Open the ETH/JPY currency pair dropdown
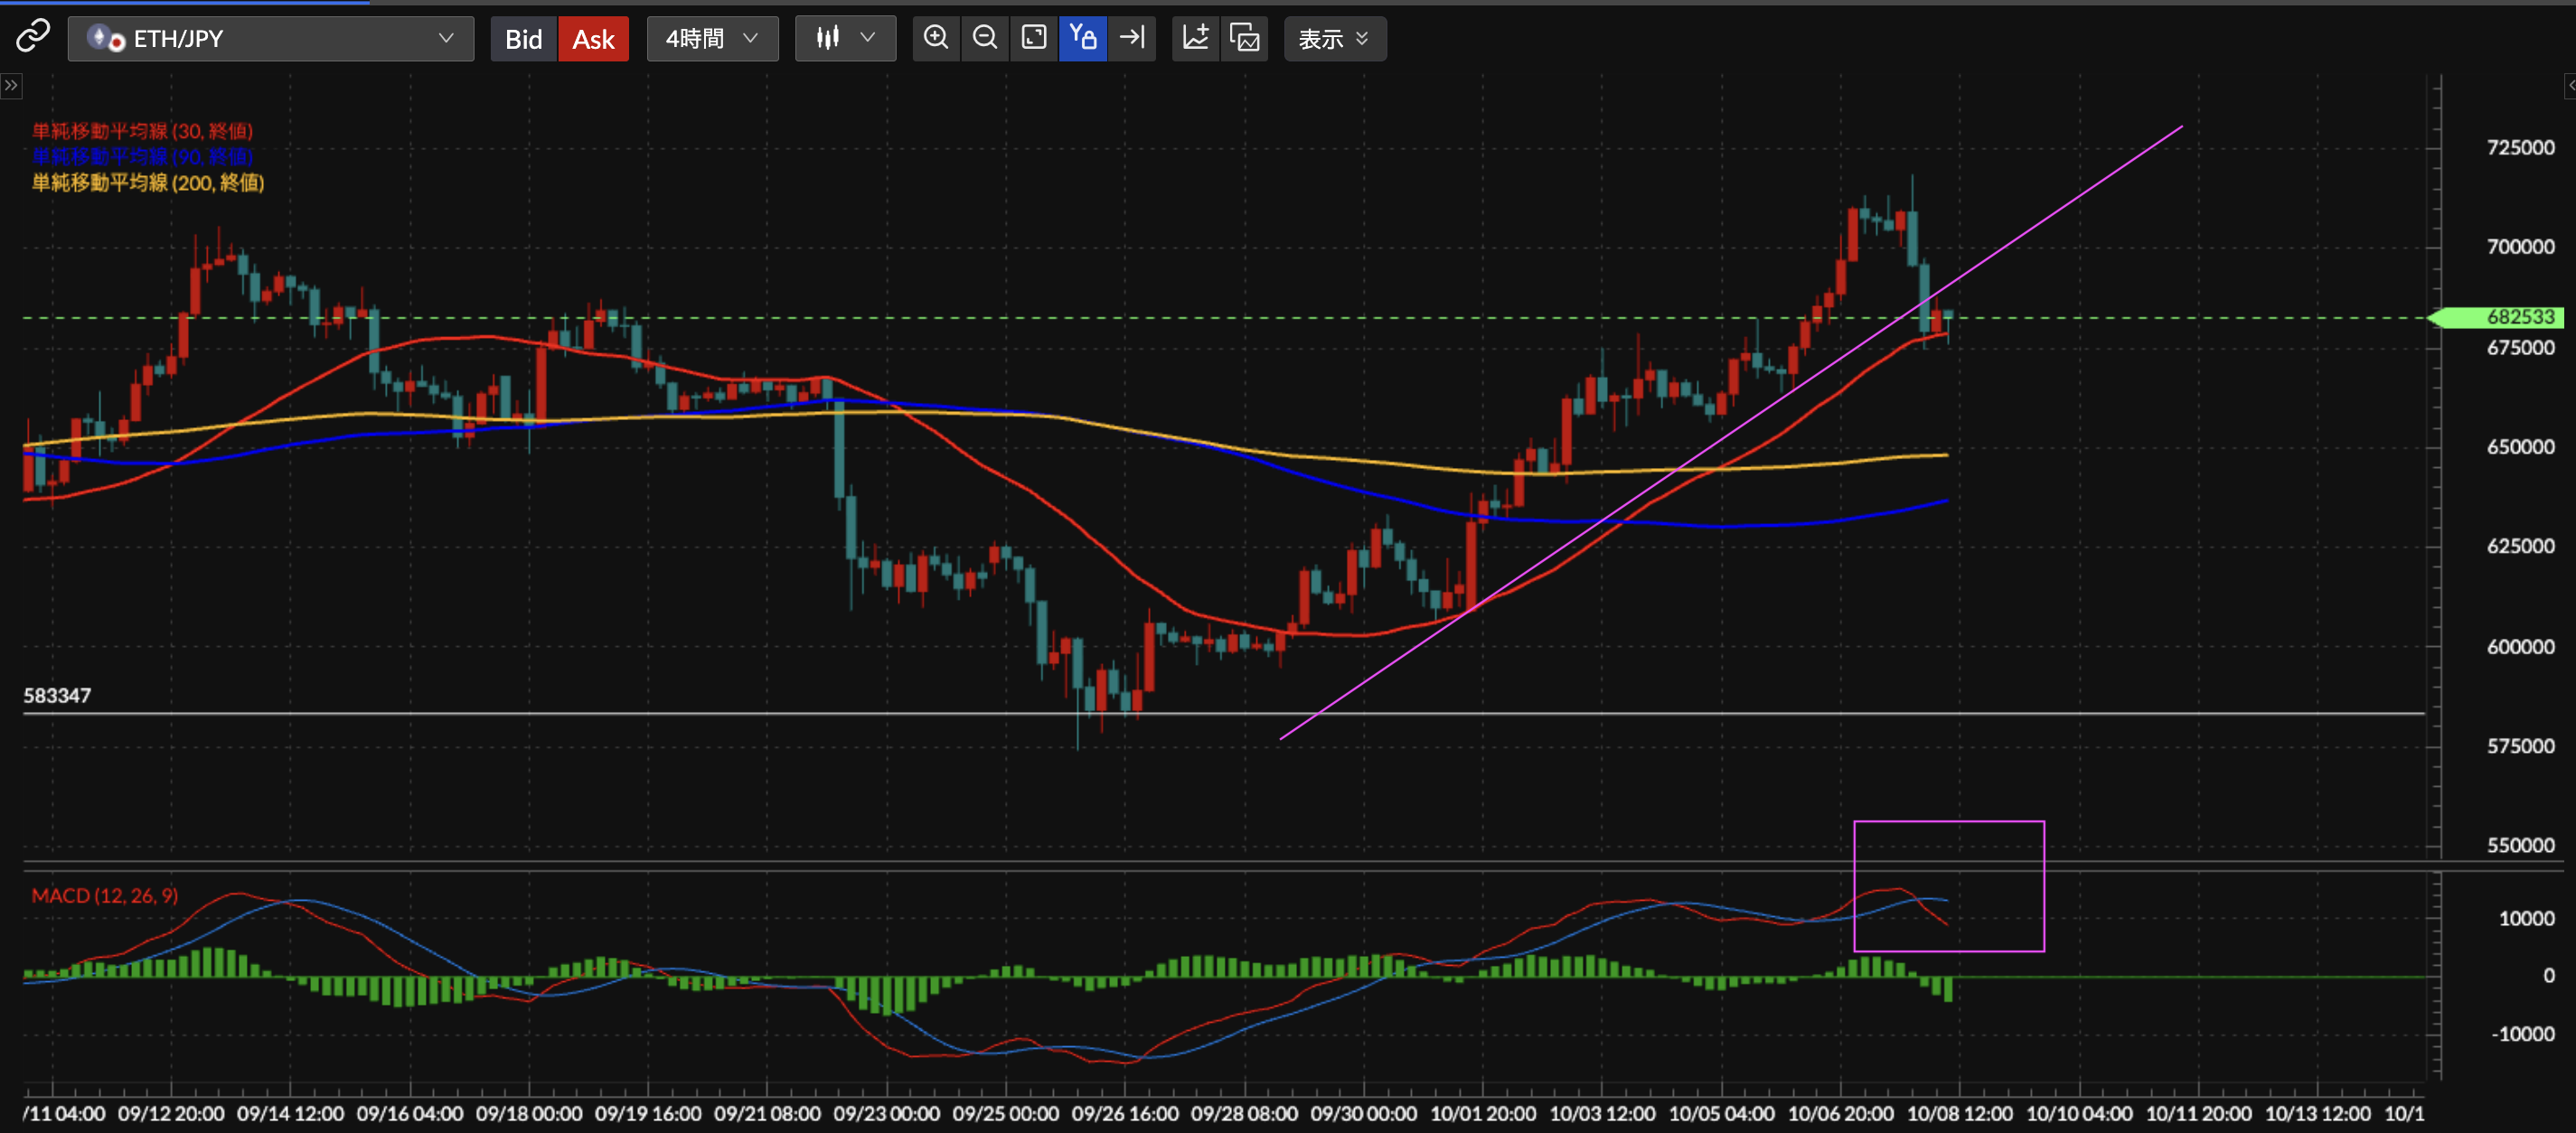This screenshot has height=1133, width=2576. (271, 39)
